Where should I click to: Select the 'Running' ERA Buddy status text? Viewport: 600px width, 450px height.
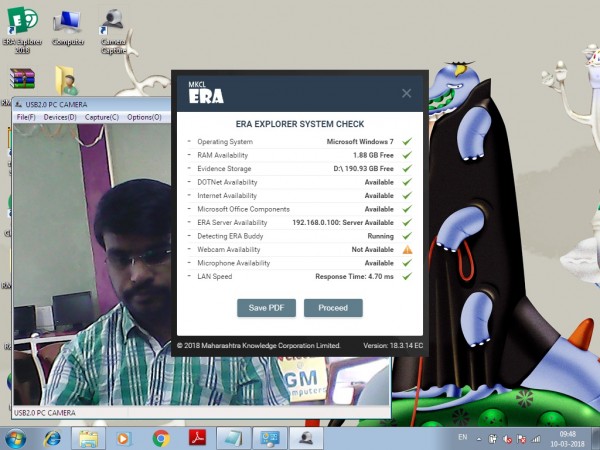click(380, 236)
